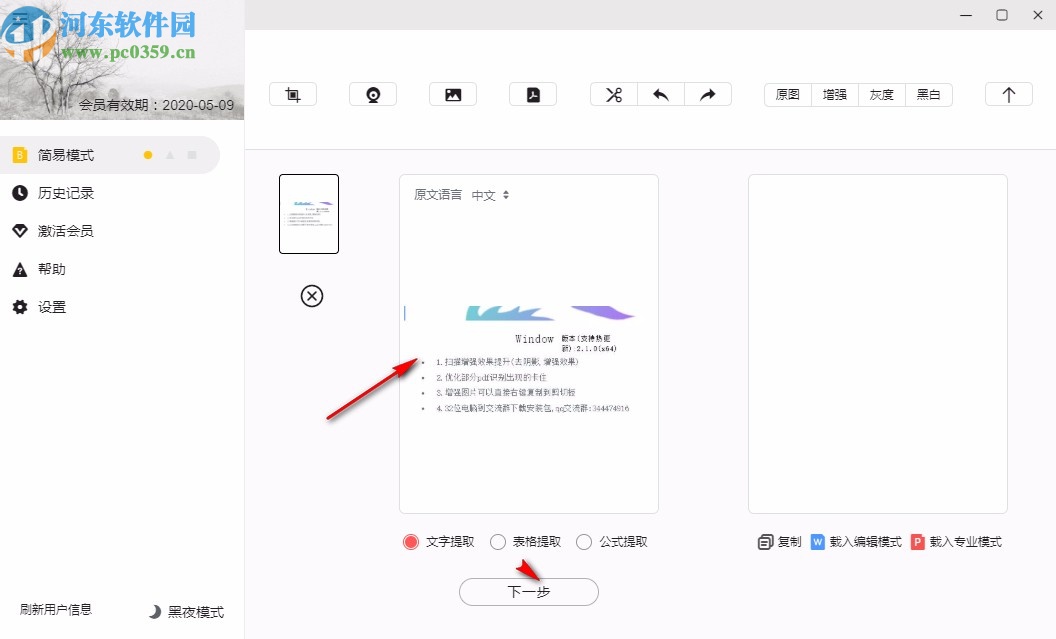Screen dimensions: 1056x639
Task: Import an image file
Action: tap(452, 93)
